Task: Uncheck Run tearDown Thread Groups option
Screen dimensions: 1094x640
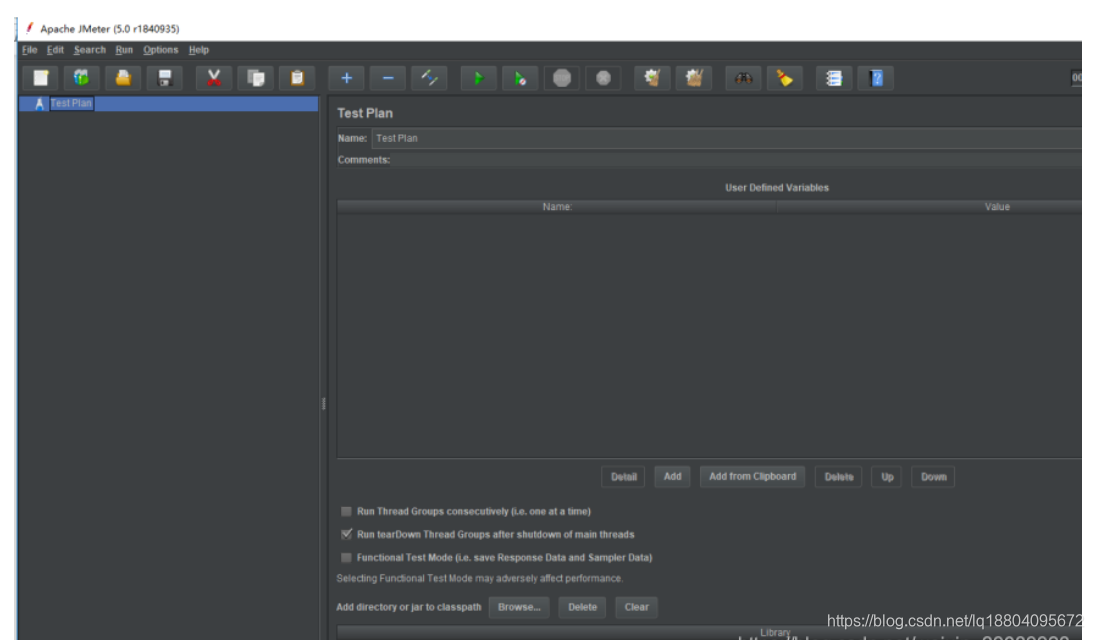Action: 346,535
